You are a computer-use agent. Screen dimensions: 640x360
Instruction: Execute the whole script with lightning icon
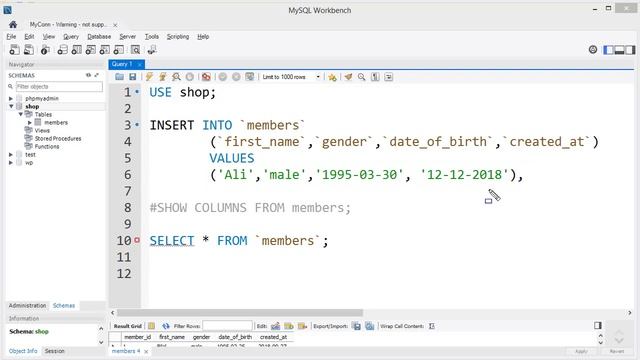click(x=149, y=77)
